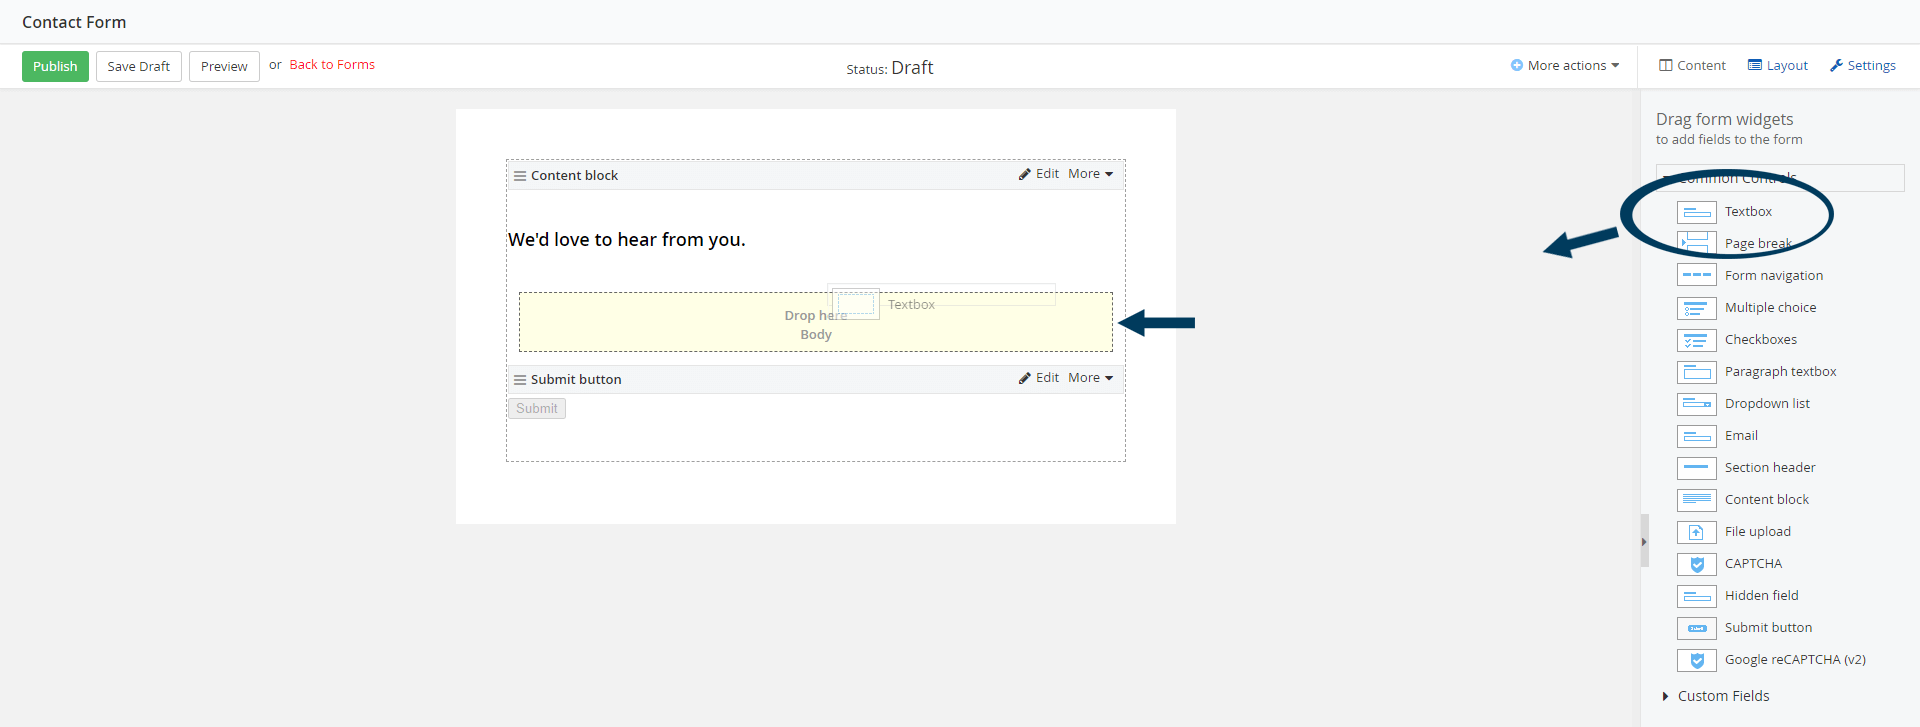Switch to the Settings tab
This screenshot has width=1920, height=727.
click(x=1863, y=66)
